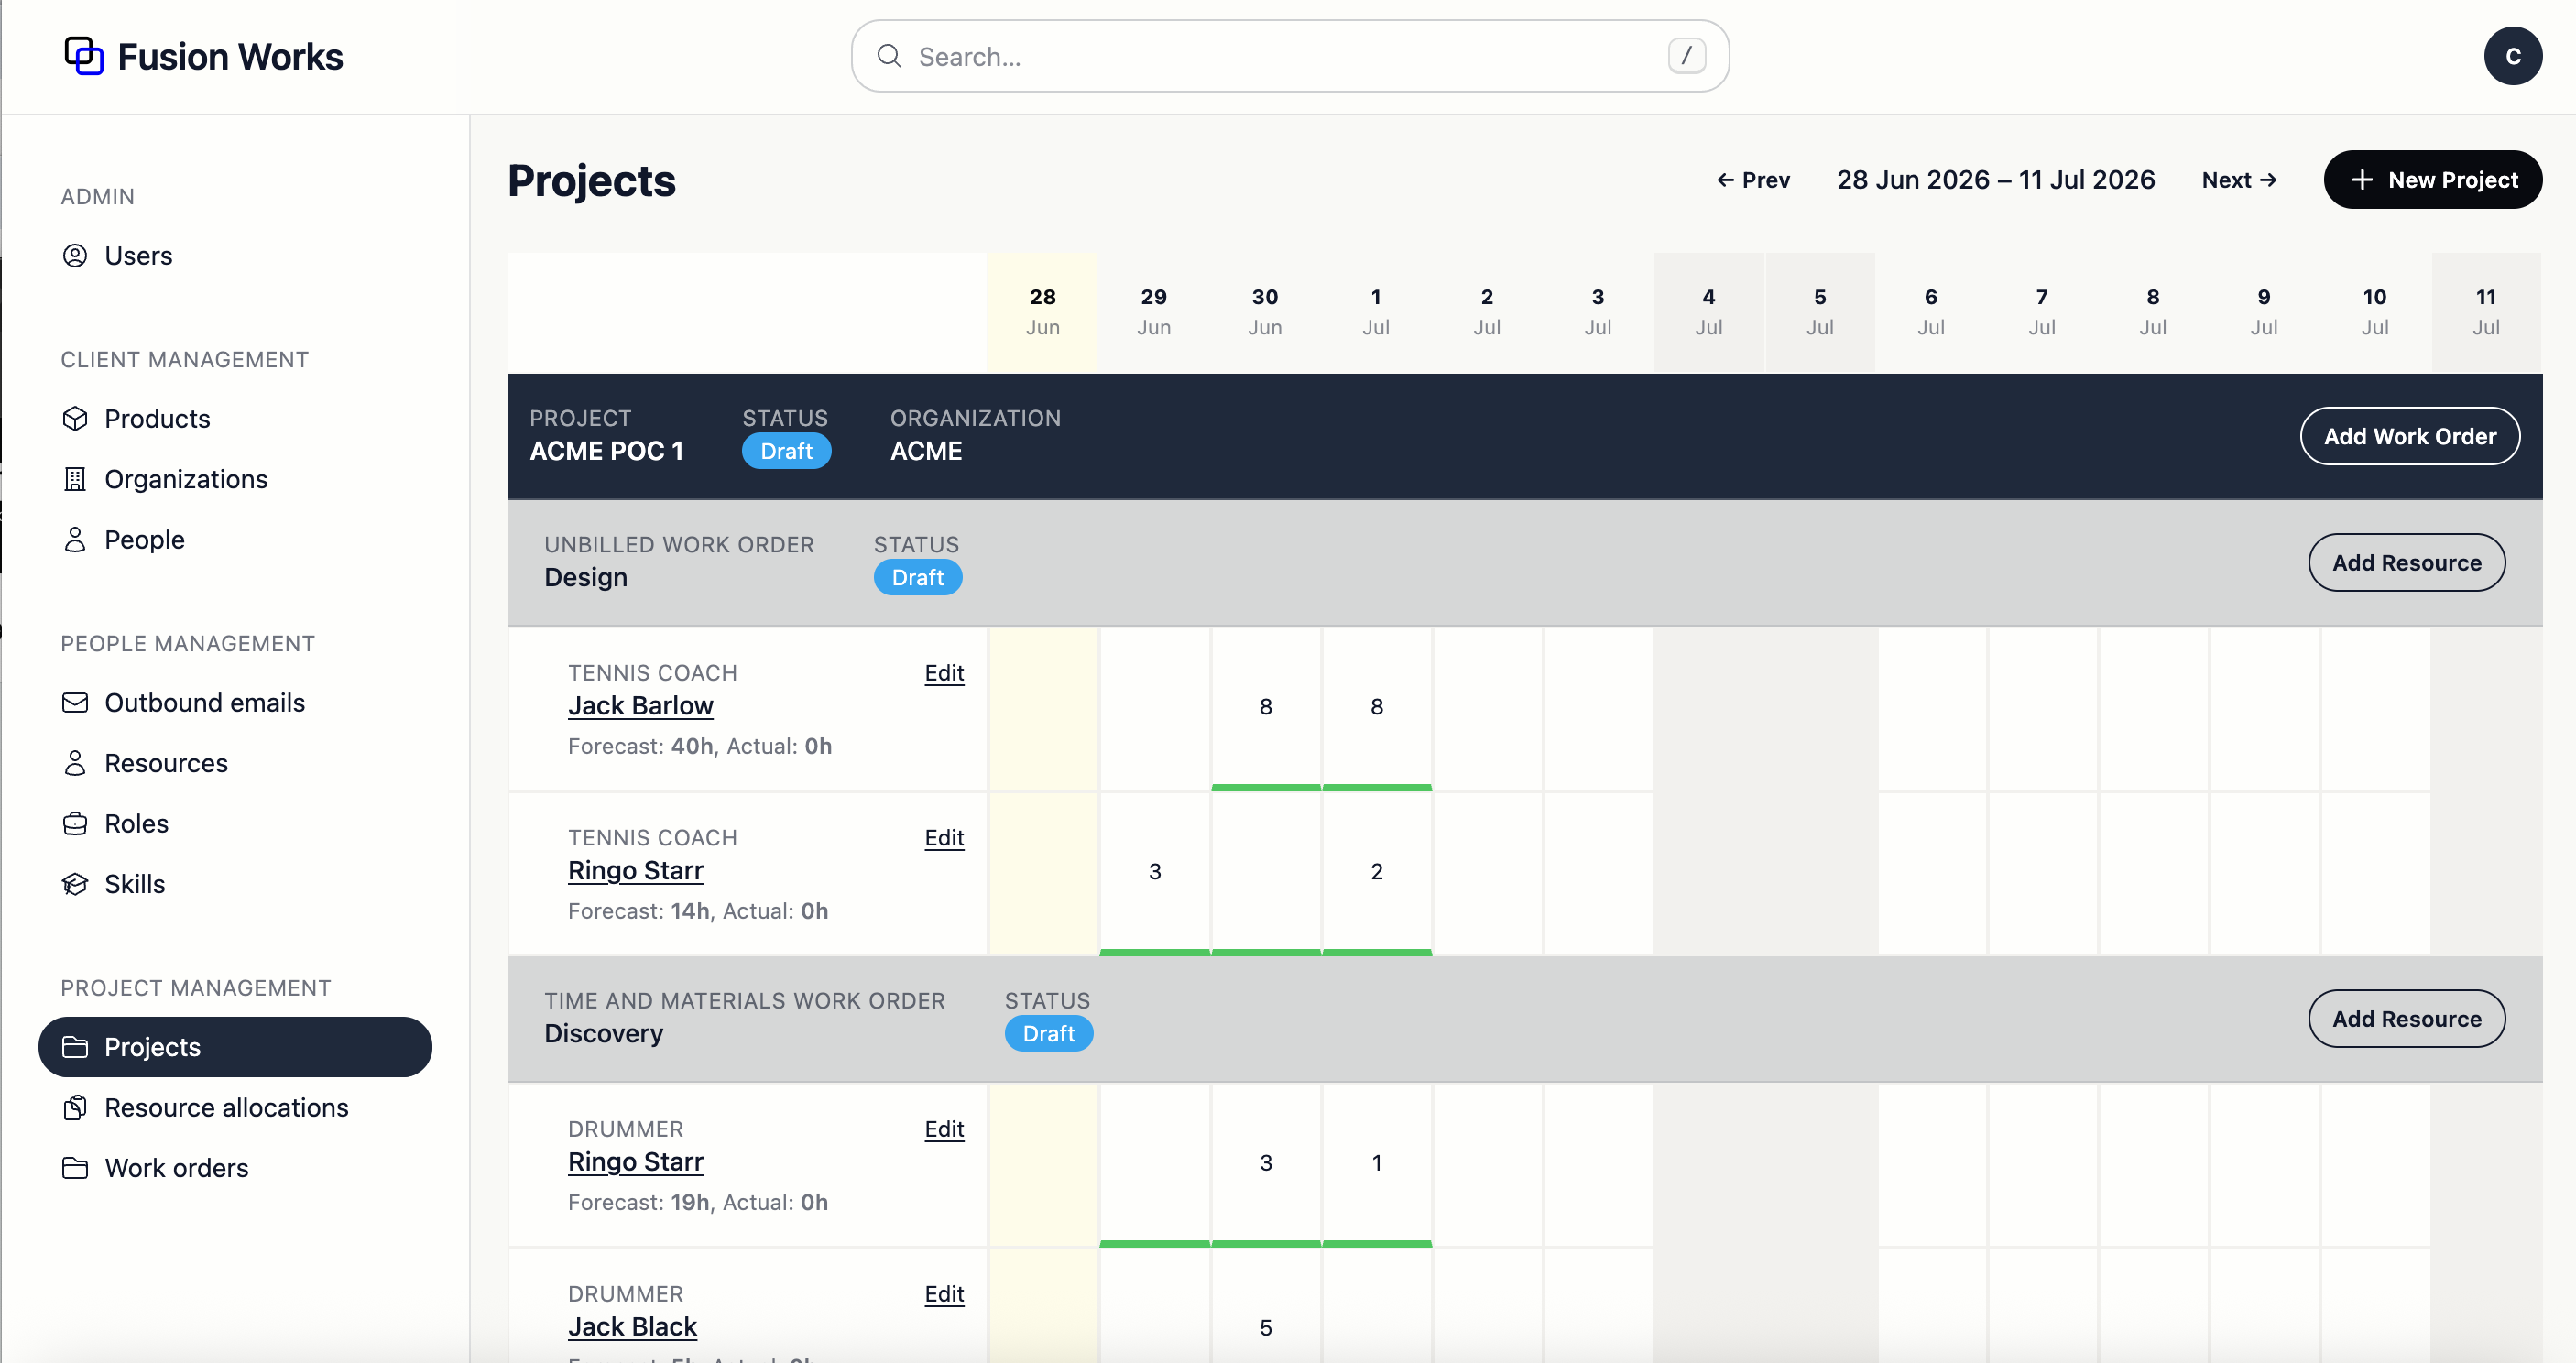Open the Products page
2576x1363 pixels.
(157, 419)
